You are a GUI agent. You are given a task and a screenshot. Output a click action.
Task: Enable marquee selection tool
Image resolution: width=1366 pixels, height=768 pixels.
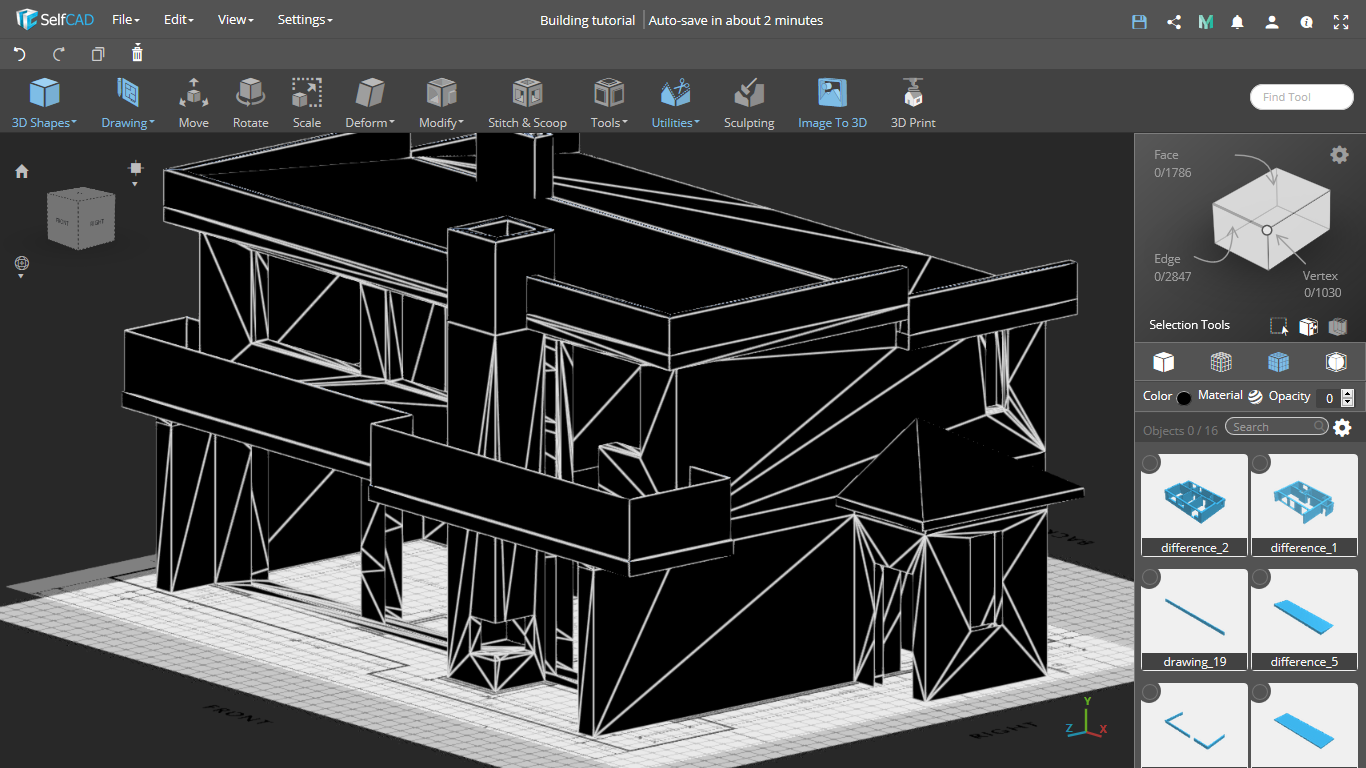[1279, 326]
